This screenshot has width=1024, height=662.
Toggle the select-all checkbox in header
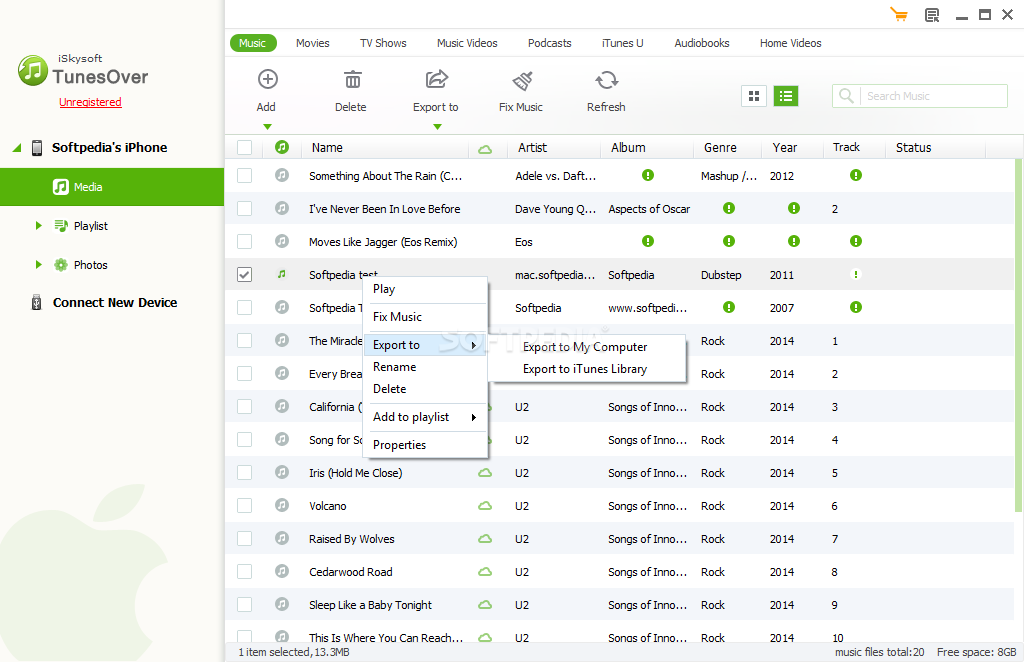(x=244, y=148)
